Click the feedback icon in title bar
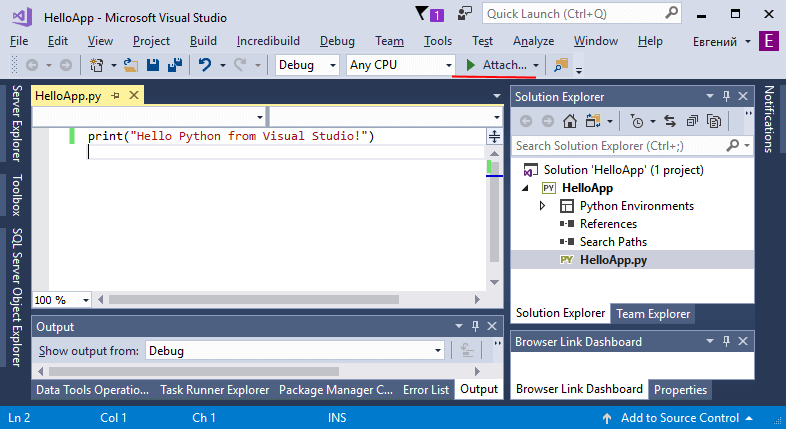The height and width of the screenshot is (429, 786). [465, 14]
